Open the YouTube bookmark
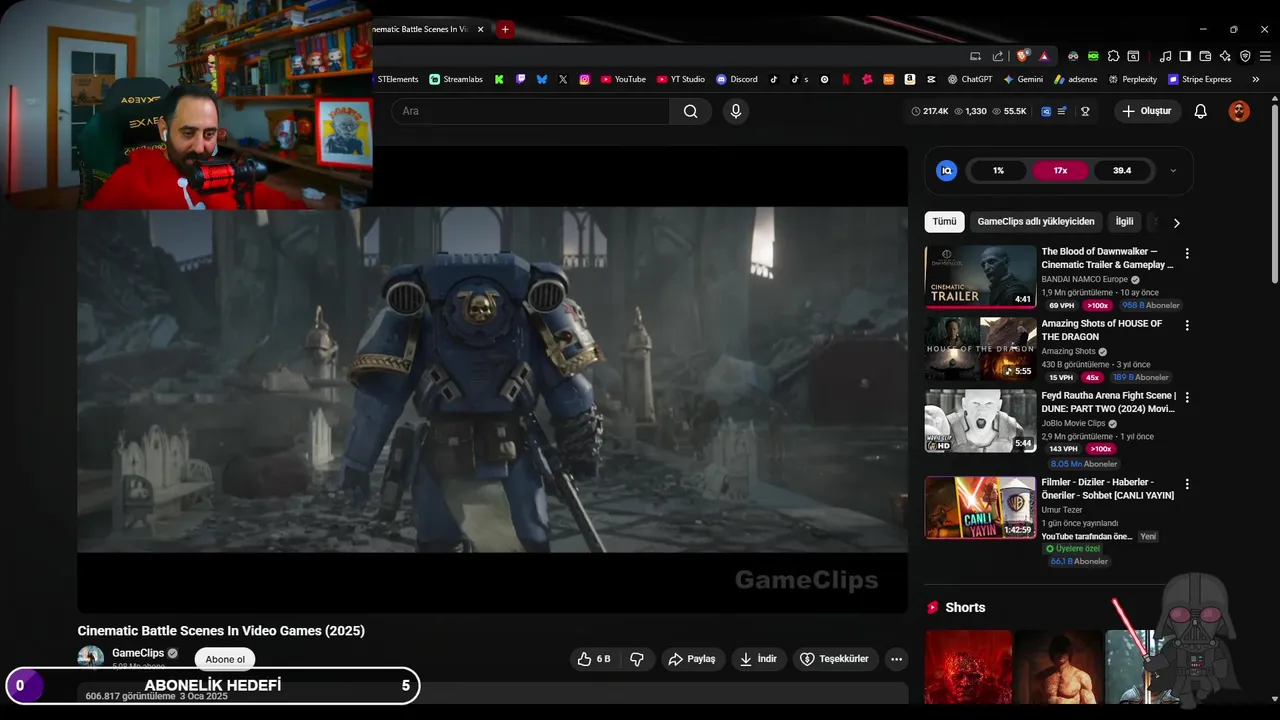1280x720 pixels. [623, 79]
